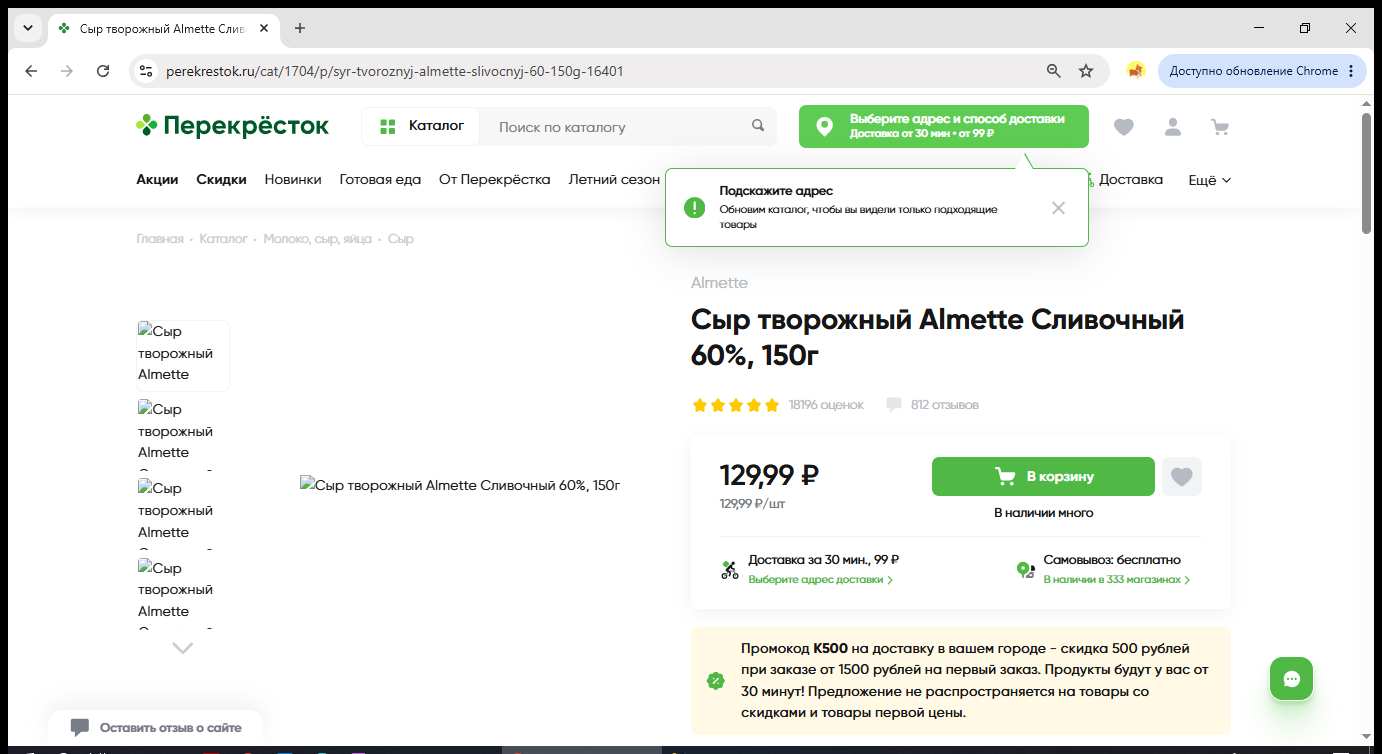Go to Готовая еда section
The image size is (1382, 754).
(x=380, y=180)
